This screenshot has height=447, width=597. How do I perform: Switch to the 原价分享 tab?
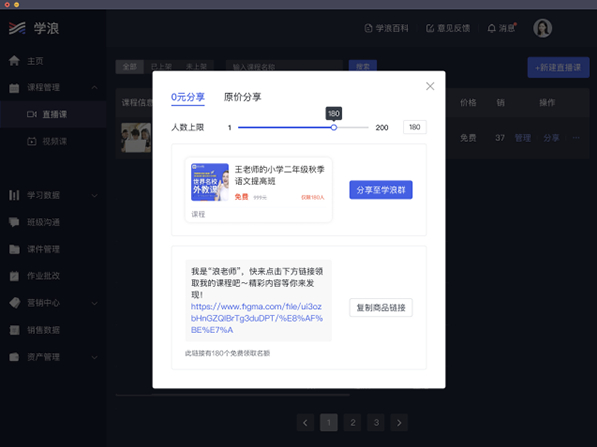pos(243,97)
